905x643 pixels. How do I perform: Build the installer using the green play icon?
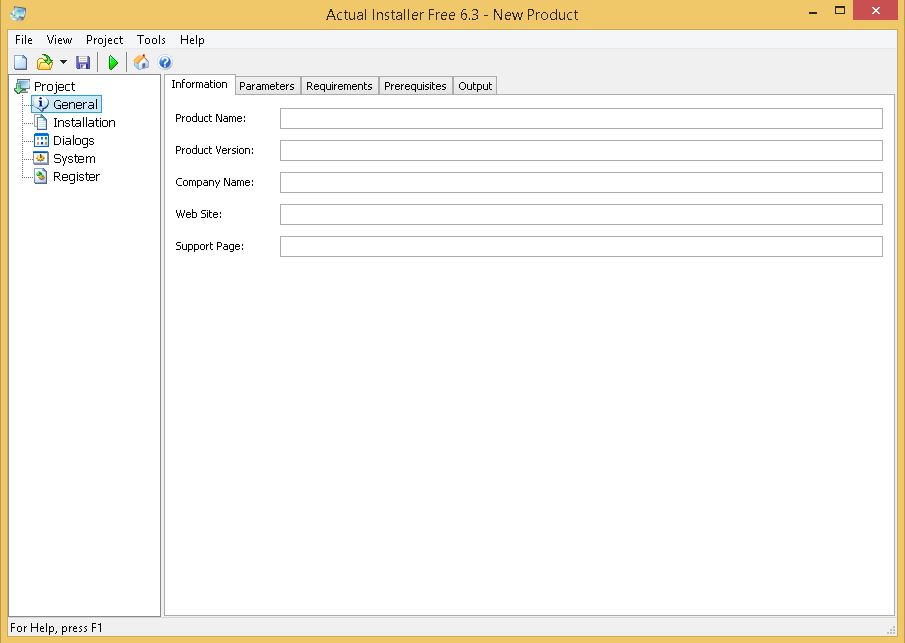pyautogui.click(x=112, y=62)
